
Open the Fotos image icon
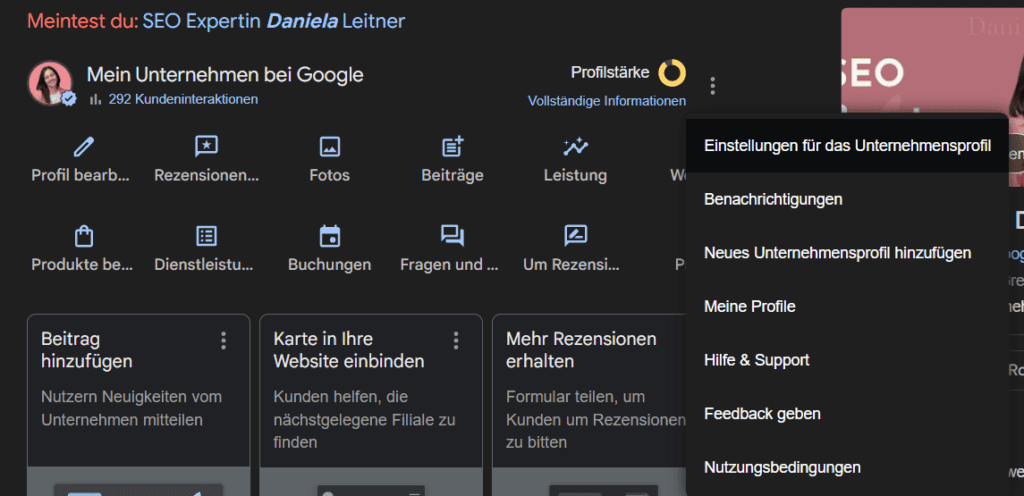330,147
